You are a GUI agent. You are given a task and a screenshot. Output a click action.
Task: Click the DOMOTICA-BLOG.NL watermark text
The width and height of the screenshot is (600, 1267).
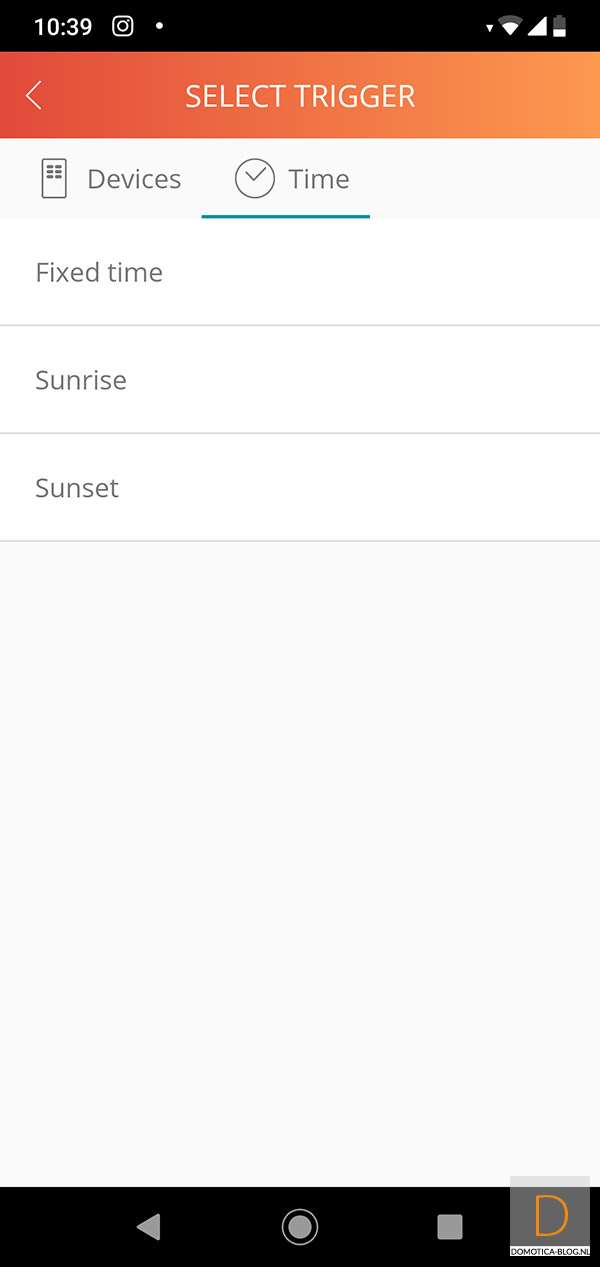(x=550, y=1251)
